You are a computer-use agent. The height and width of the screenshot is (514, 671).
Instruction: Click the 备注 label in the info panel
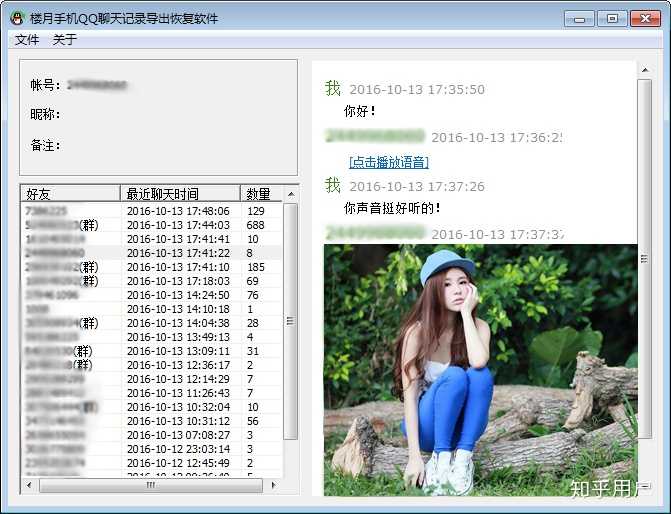click(x=45, y=145)
